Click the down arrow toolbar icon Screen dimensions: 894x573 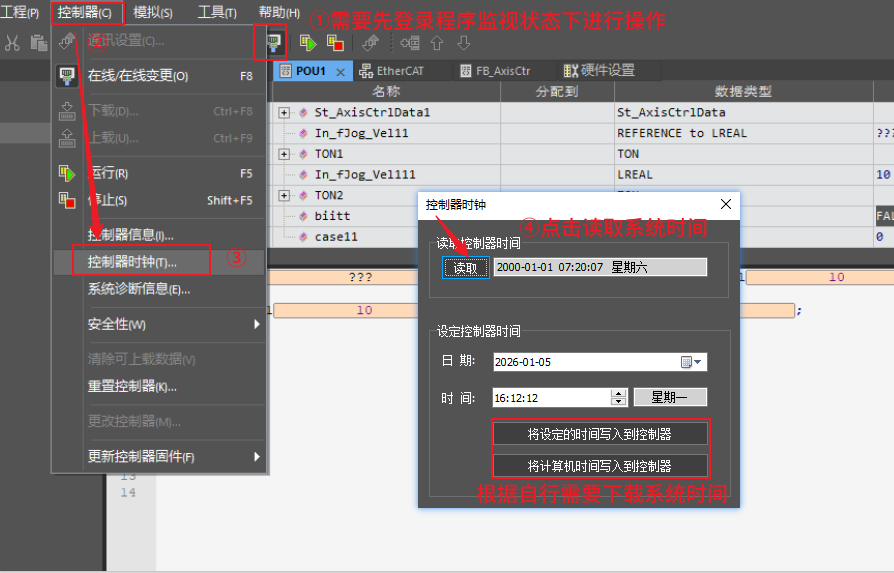(463, 43)
